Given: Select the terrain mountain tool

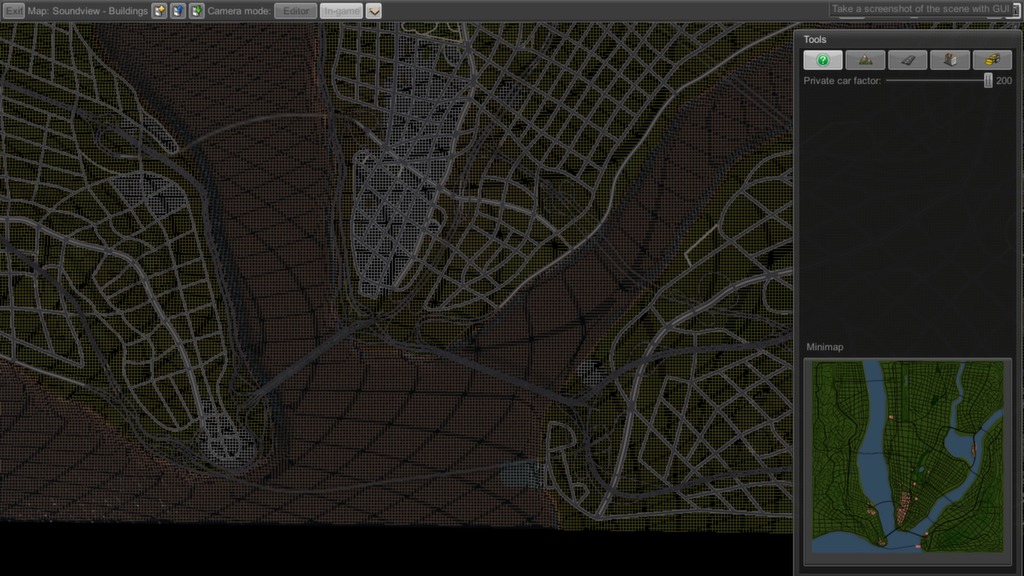Looking at the screenshot, I should point(865,60).
